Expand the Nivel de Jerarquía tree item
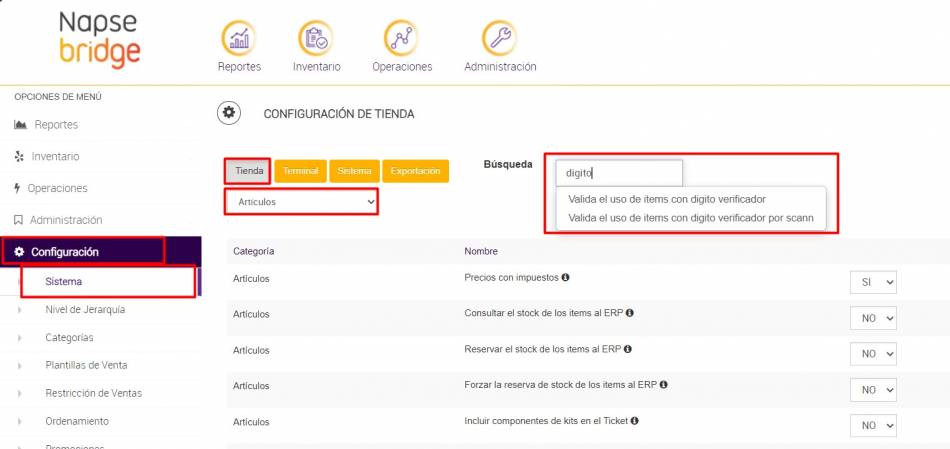Image resolution: width=950 pixels, height=449 pixels. [x=19, y=310]
